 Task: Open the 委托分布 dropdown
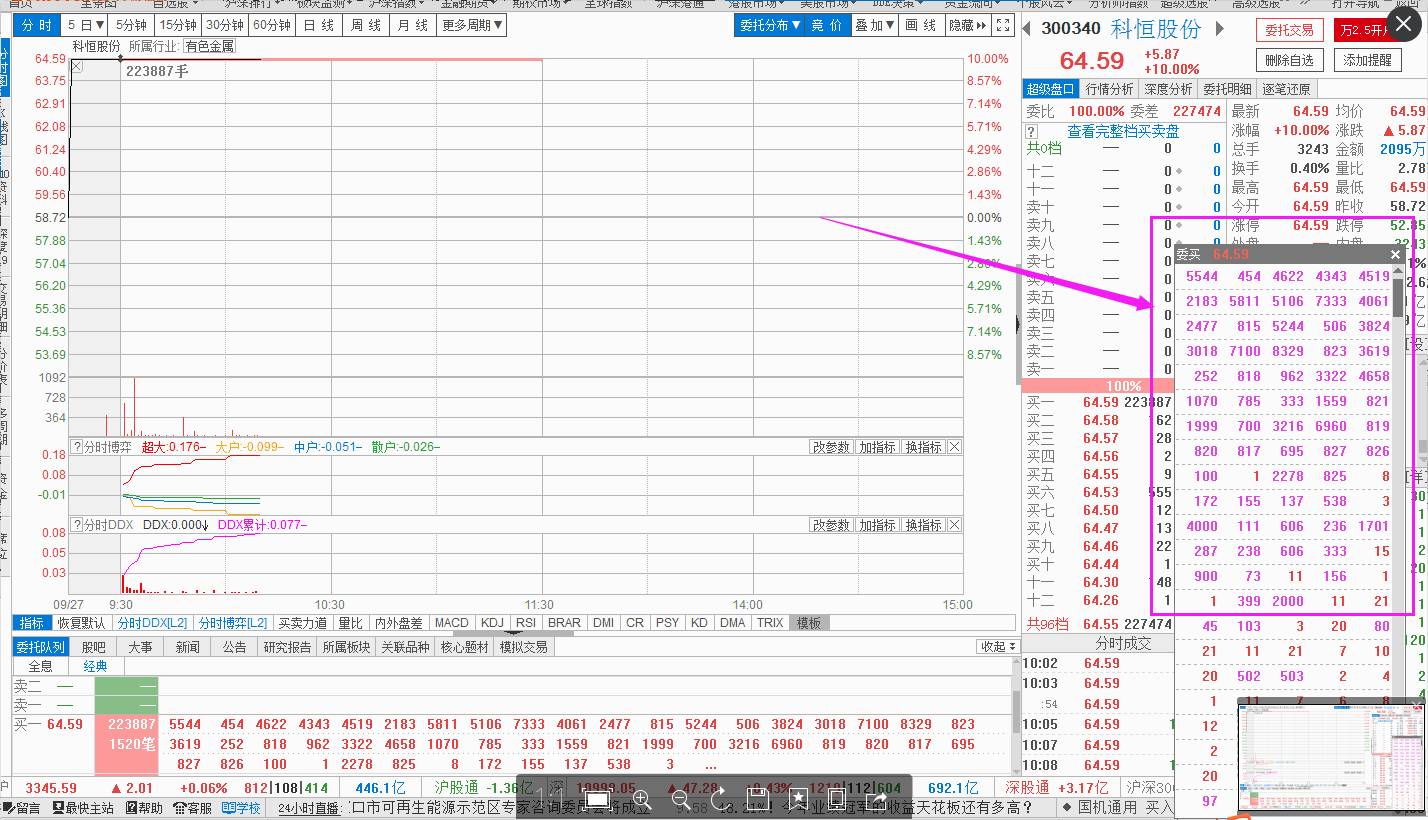pos(770,25)
